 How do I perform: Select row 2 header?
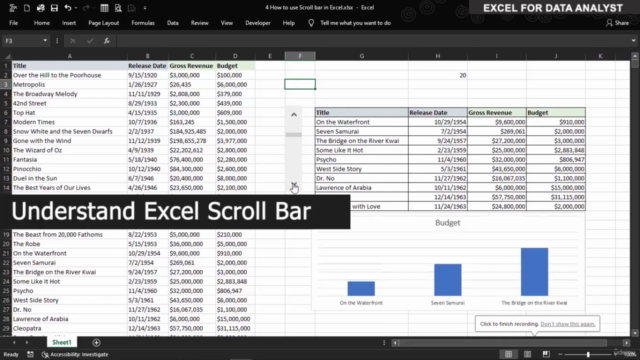tap(6, 75)
